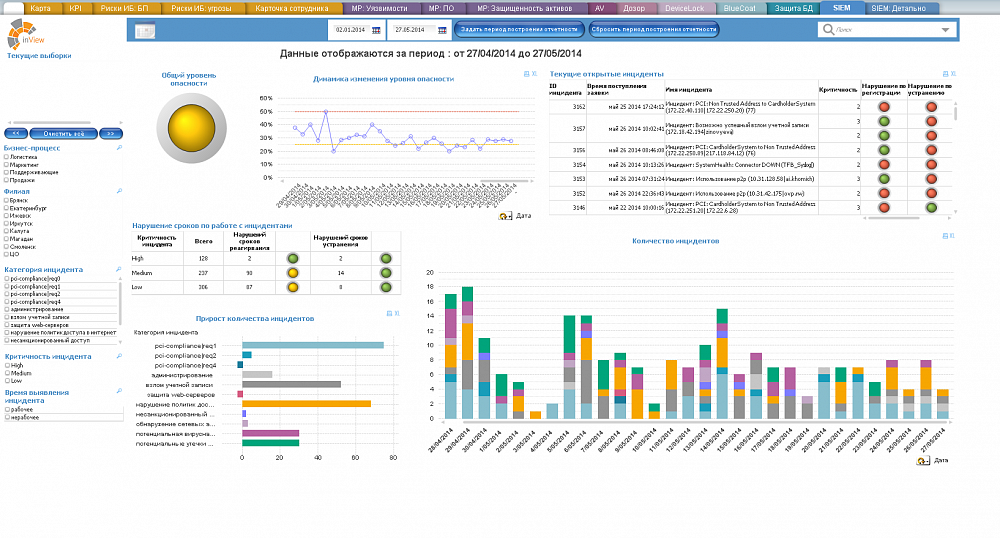Export Количество инцидентов chart to Excel
The height and width of the screenshot is (538, 1000).
click(952, 236)
